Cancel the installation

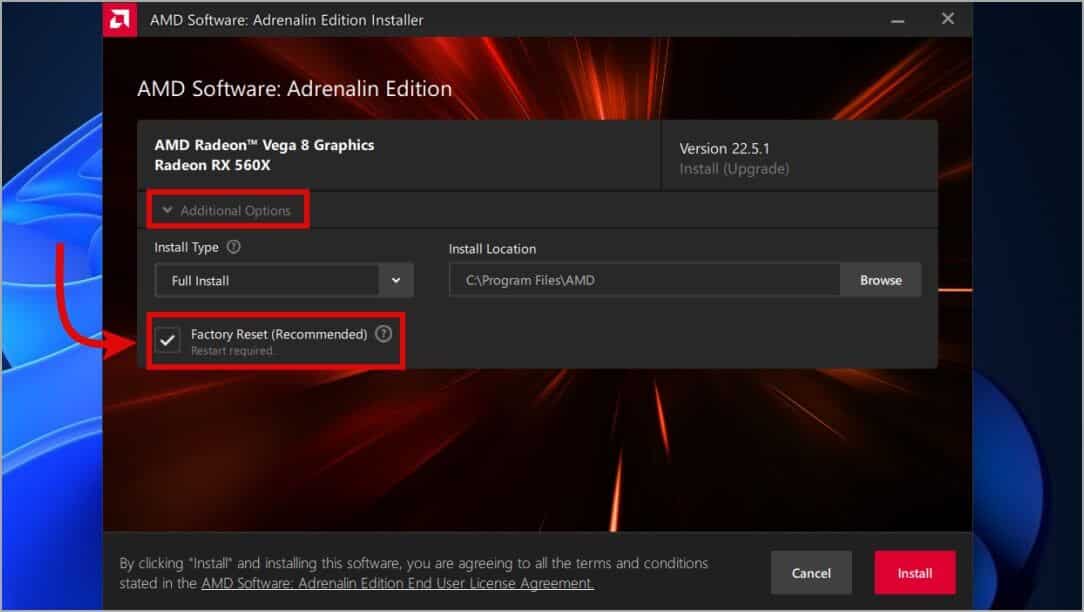point(811,573)
